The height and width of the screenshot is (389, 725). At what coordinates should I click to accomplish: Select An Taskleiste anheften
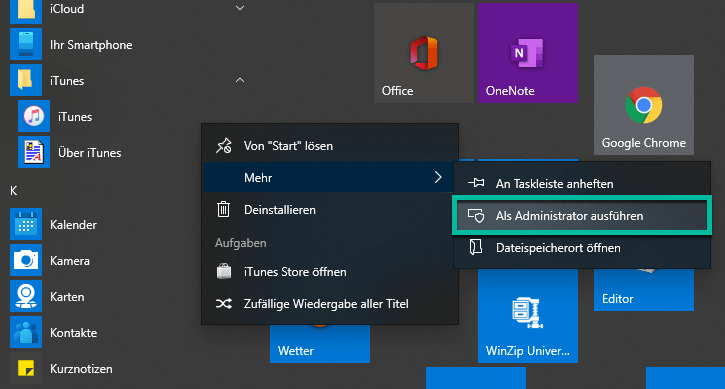[x=582, y=184]
